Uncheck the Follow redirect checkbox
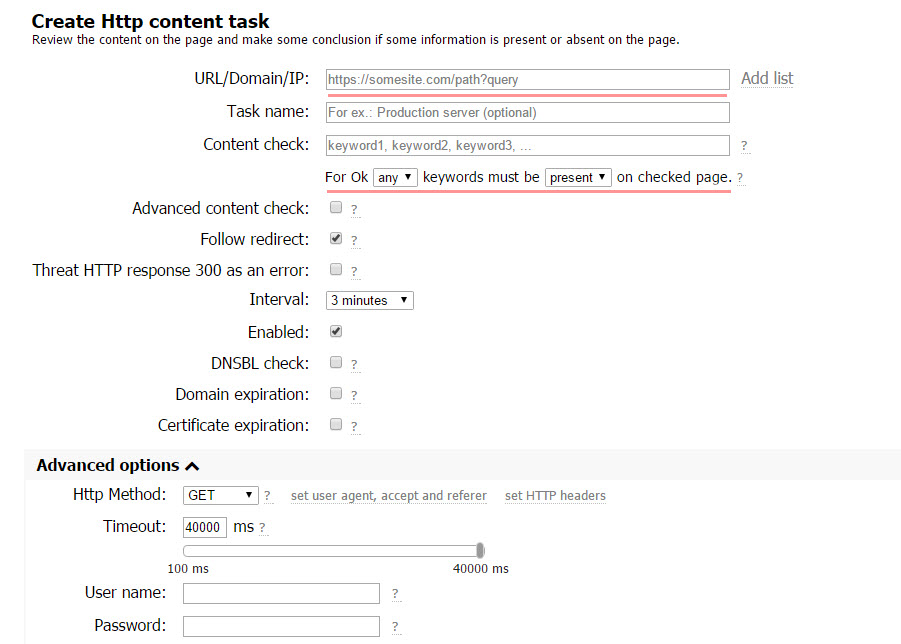 (336, 238)
